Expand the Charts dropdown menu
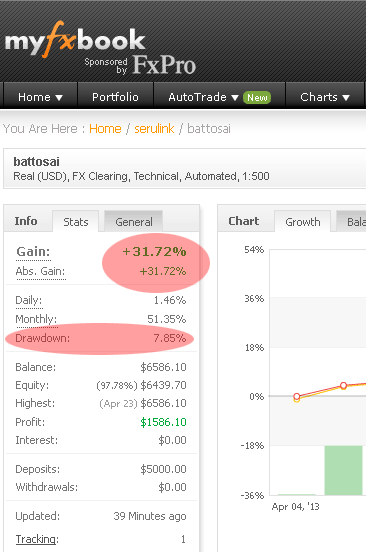The image size is (366, 552). click(x=324, y=97)
